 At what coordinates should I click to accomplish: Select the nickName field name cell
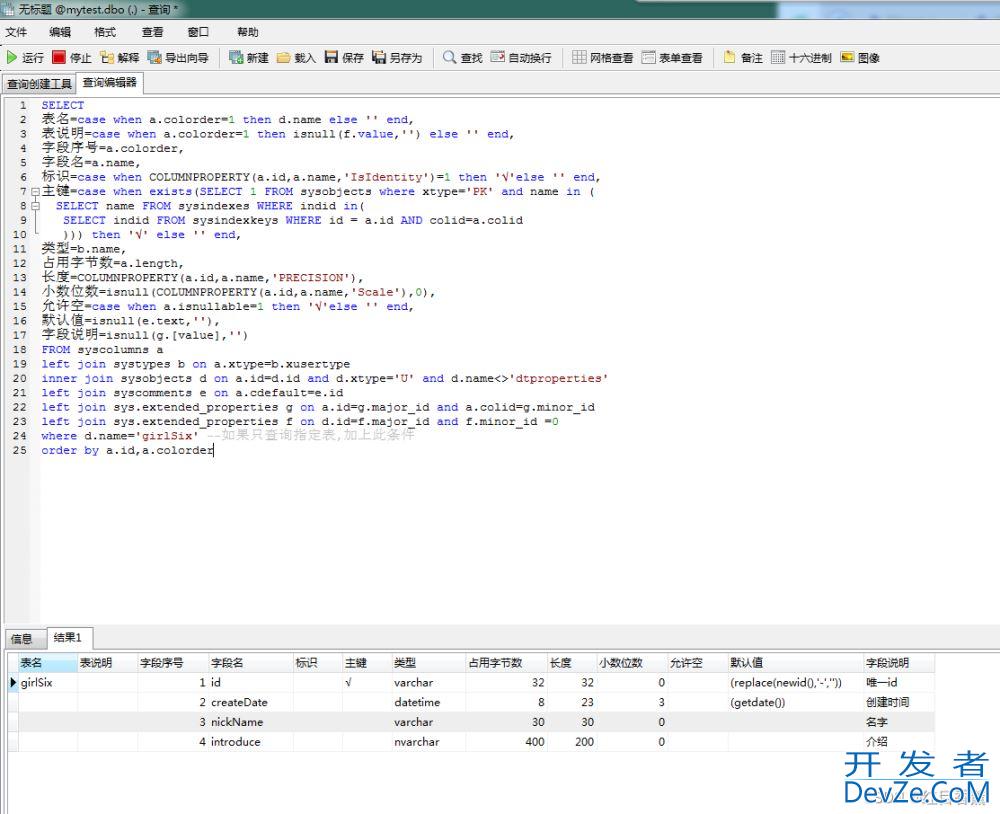coord(251,722)
